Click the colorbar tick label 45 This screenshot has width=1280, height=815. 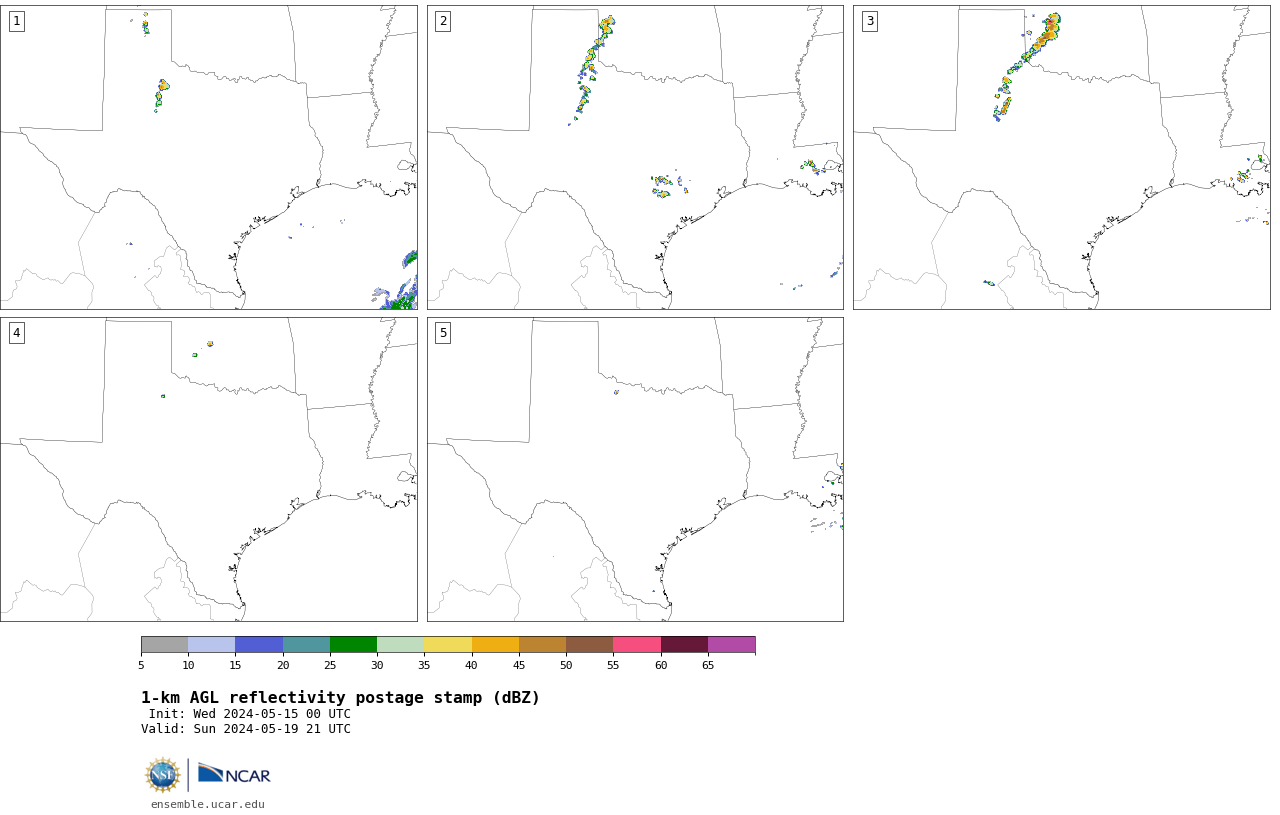pos(519,665)
